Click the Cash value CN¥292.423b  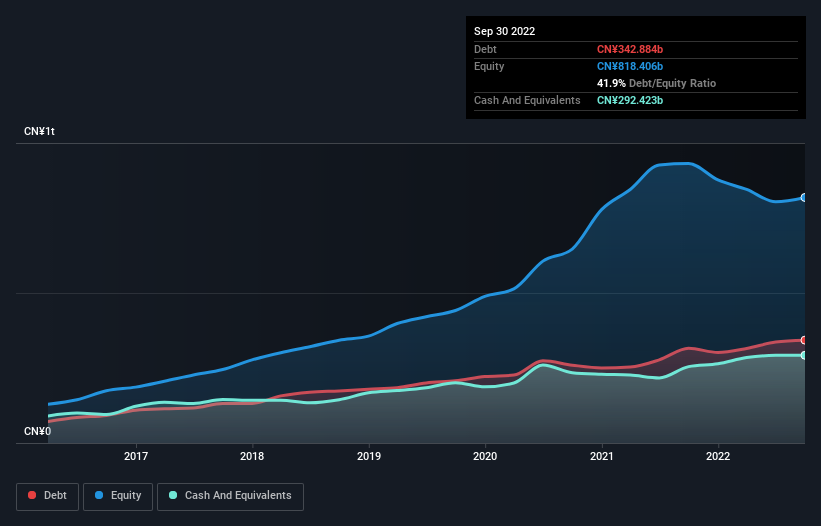[630, 100]
